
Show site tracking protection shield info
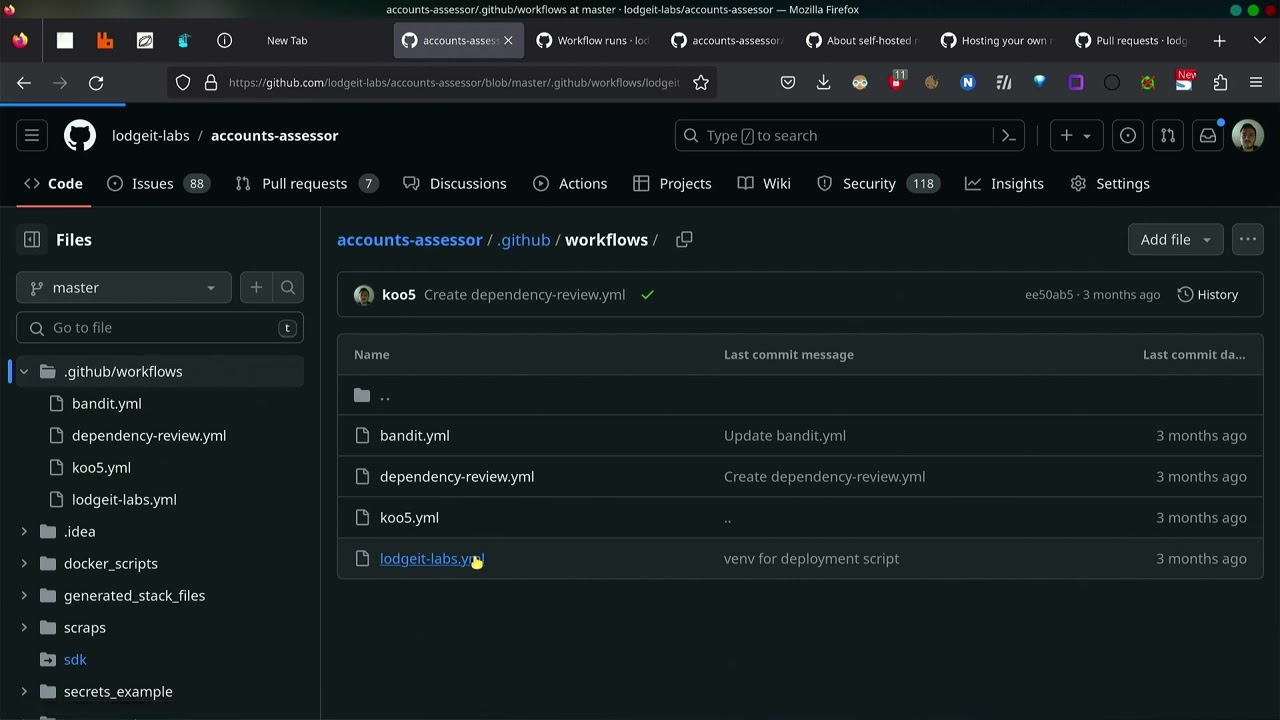click(183, 83)
